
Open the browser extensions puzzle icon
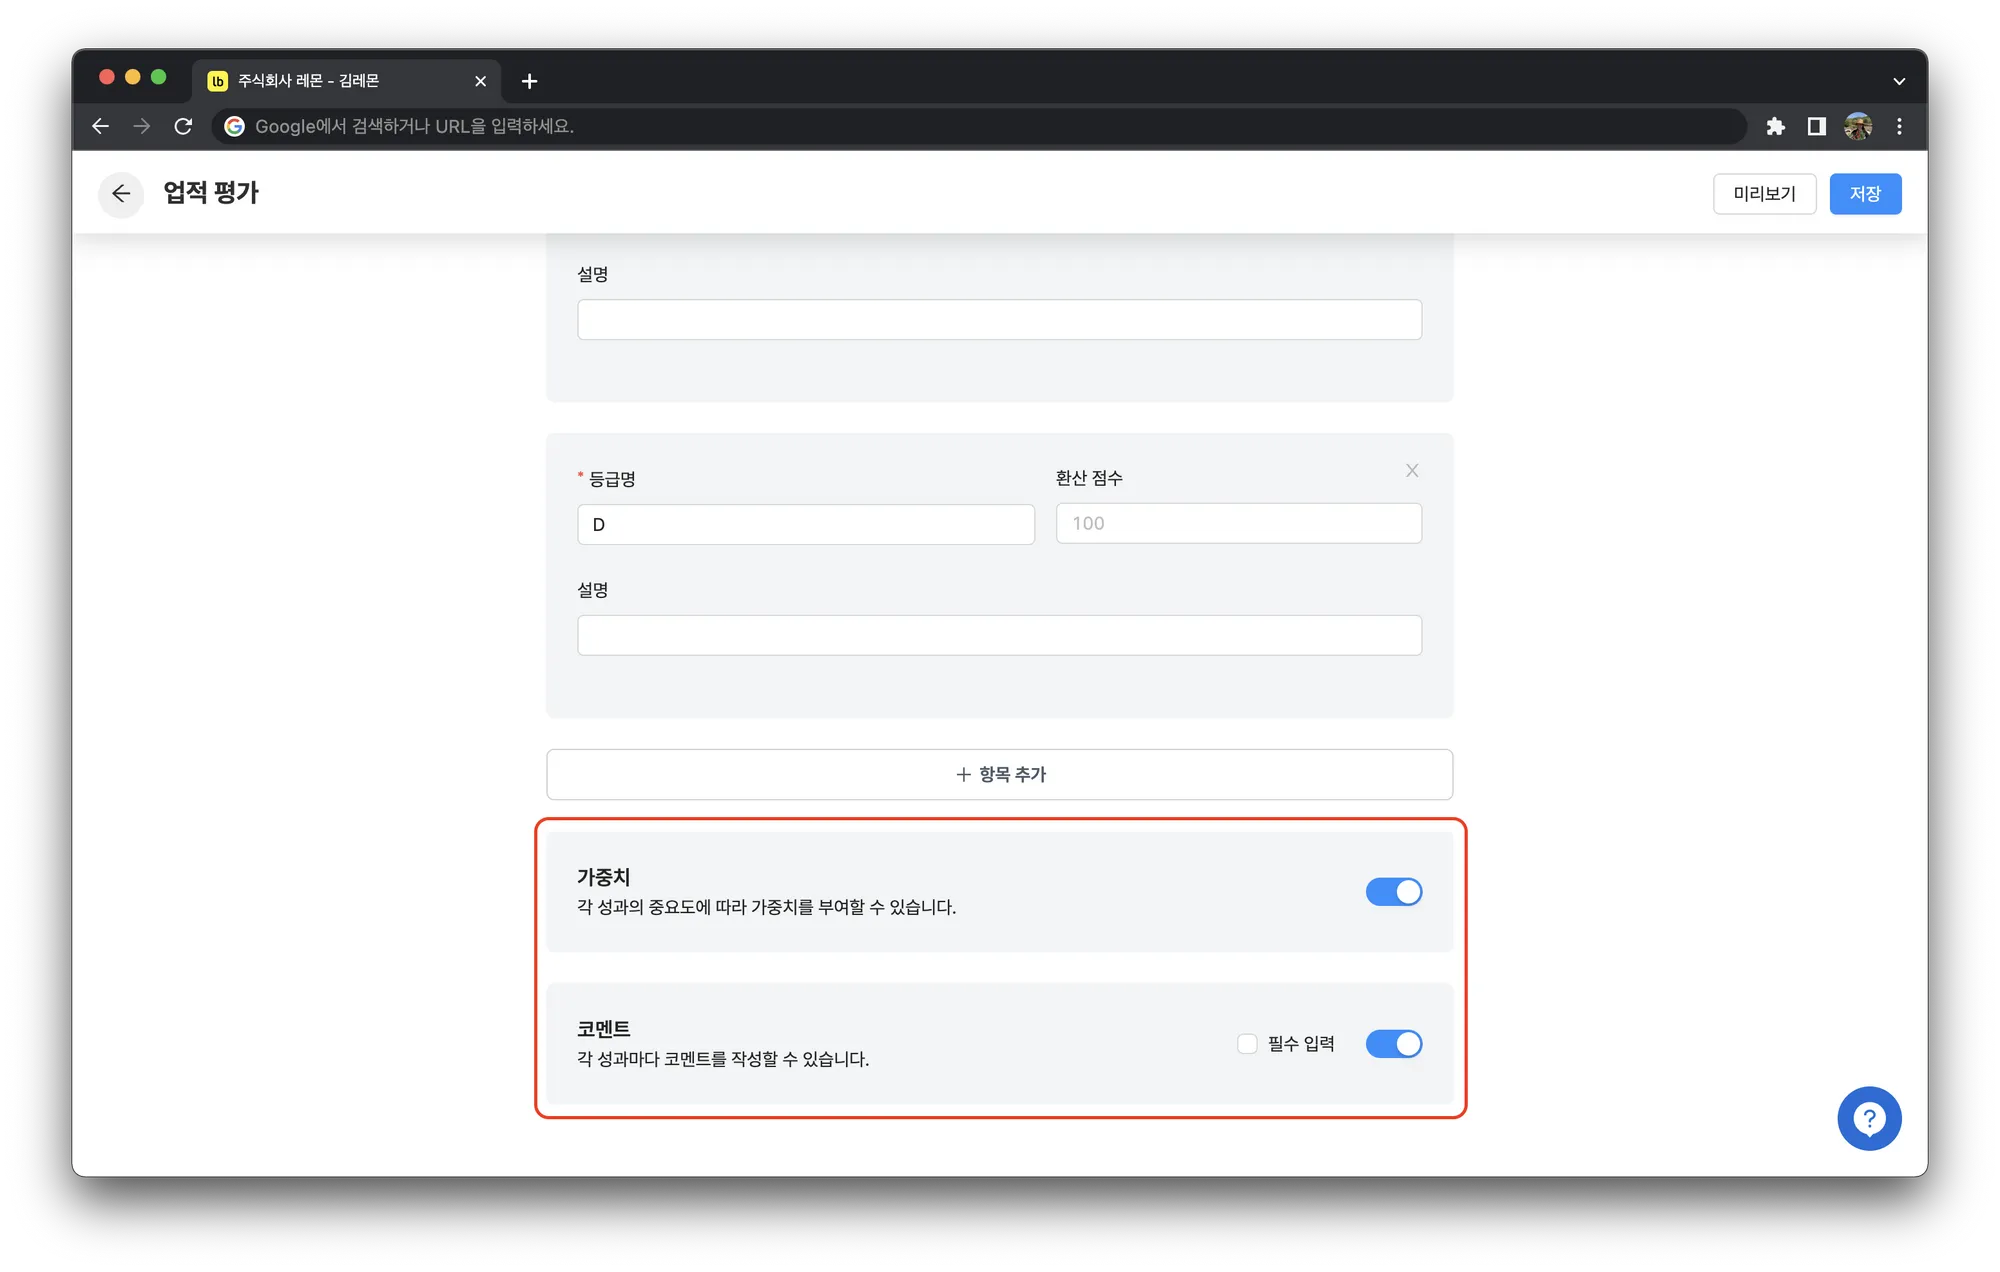(x=1775, y=126)
